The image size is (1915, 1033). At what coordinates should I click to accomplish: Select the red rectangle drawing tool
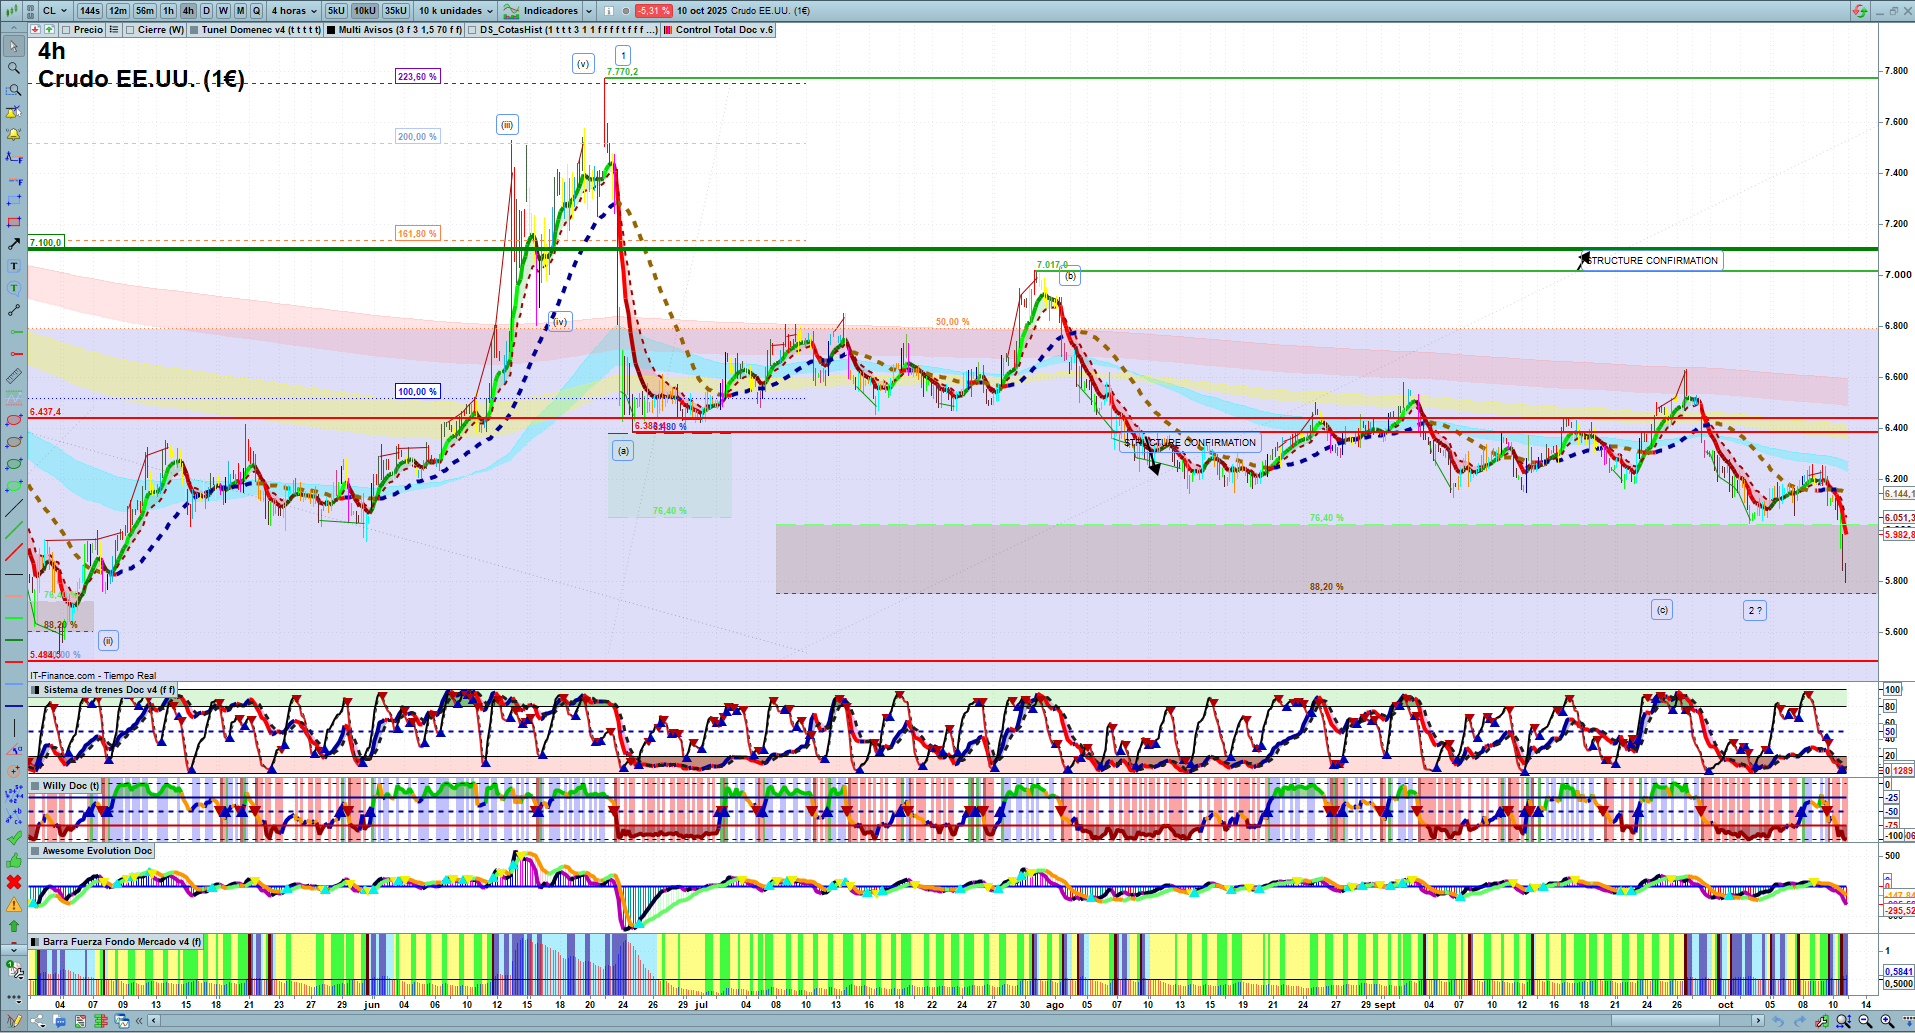14,222
